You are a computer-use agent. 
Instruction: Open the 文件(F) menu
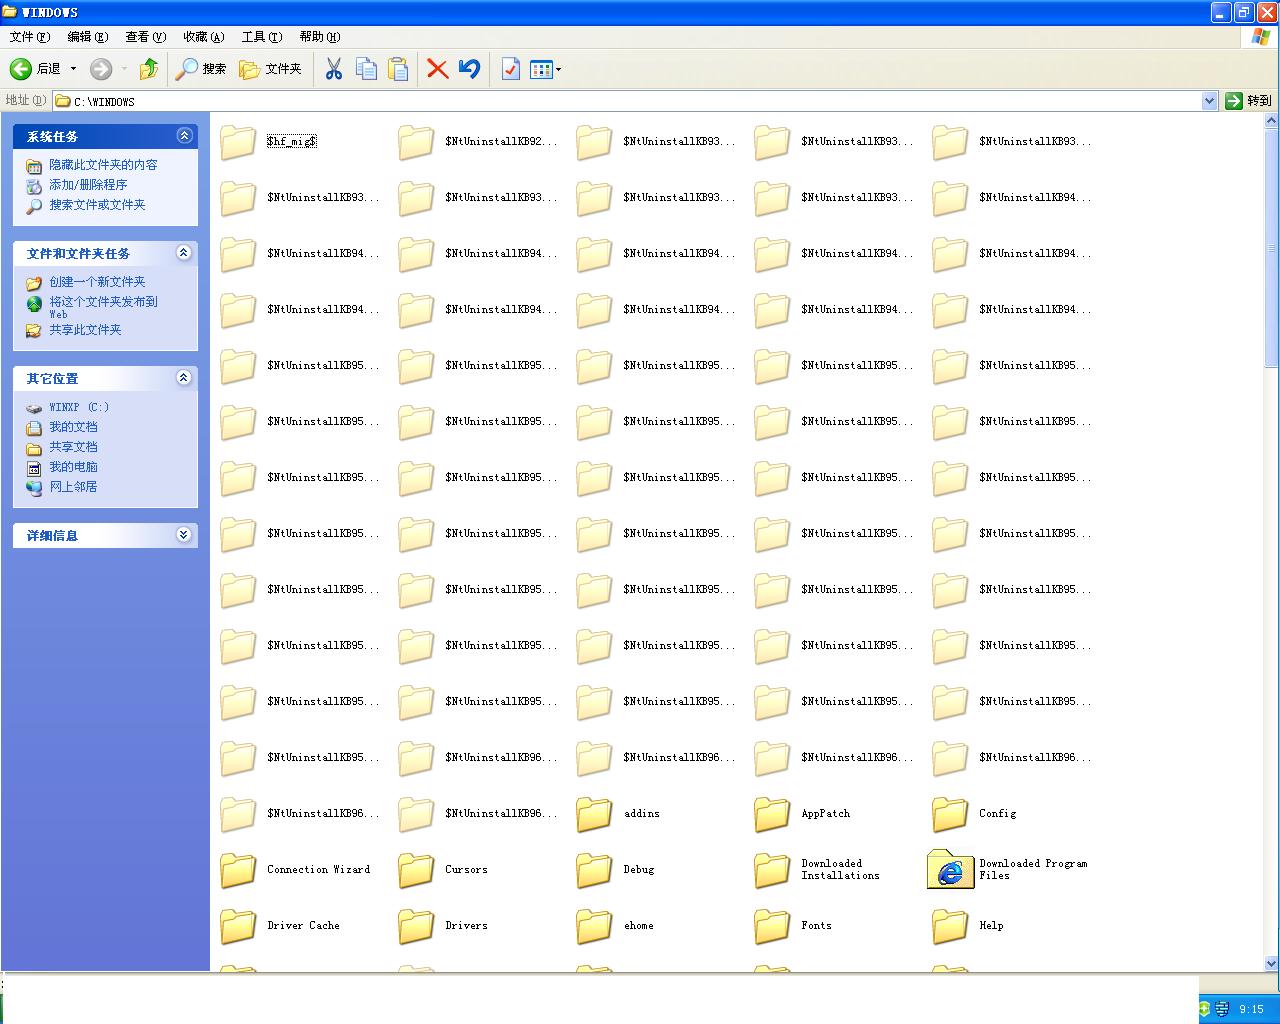point(29,37)
